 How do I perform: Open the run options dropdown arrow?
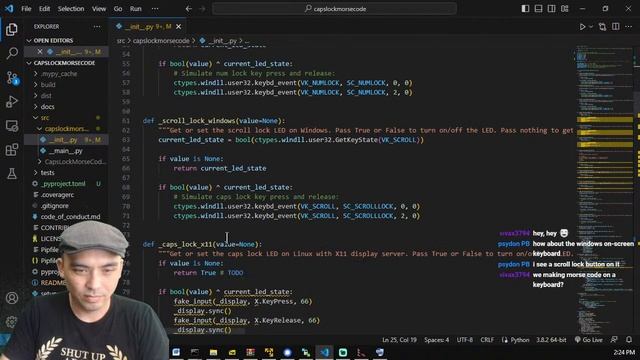(591, 27)
